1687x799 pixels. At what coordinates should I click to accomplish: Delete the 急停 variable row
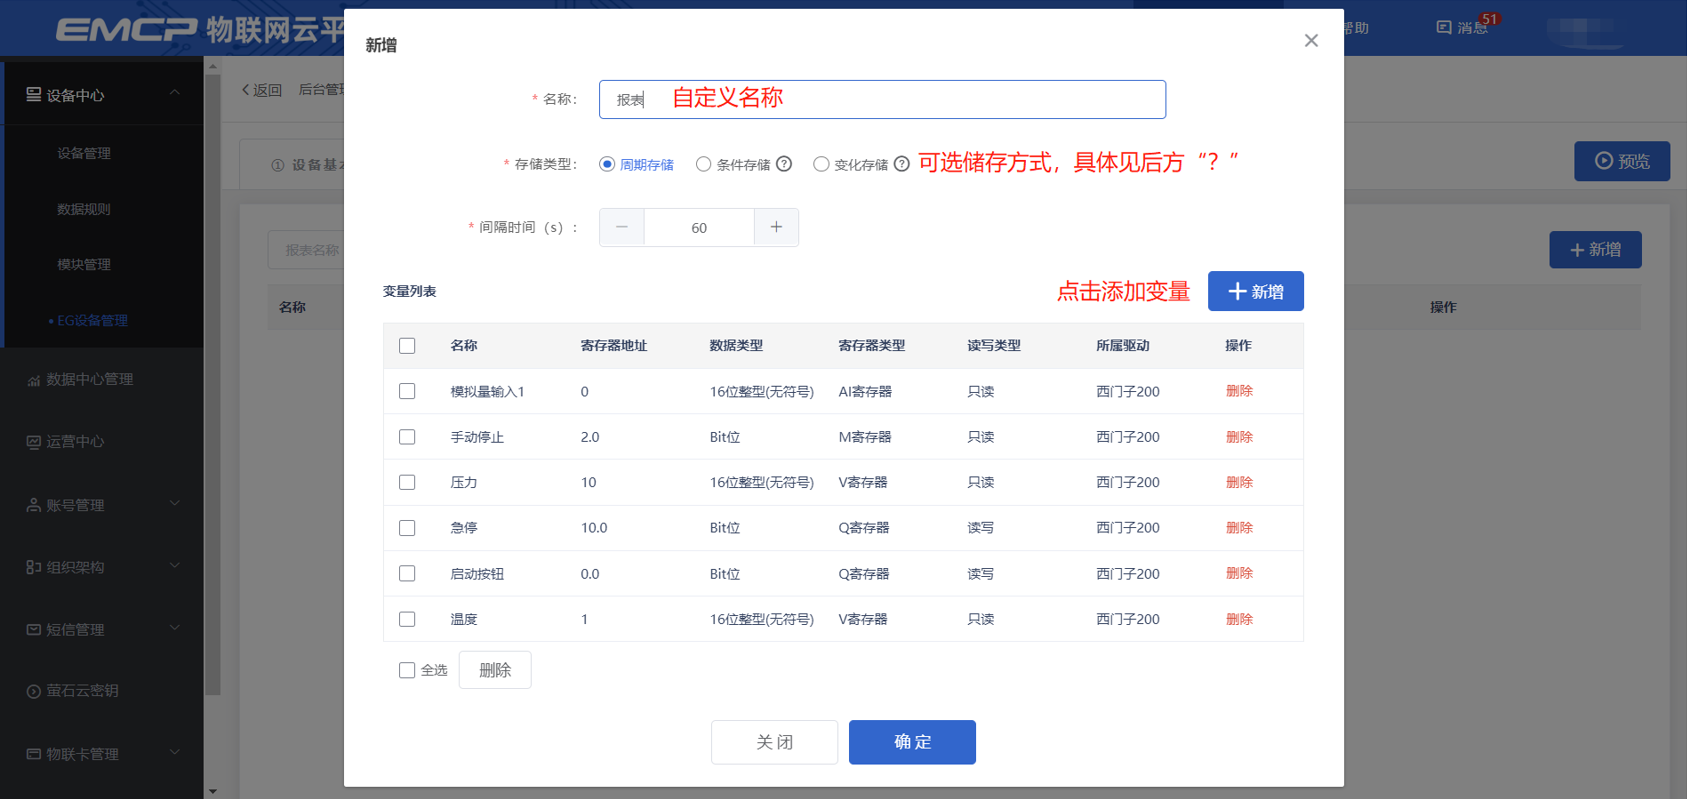click(1239, 527)
